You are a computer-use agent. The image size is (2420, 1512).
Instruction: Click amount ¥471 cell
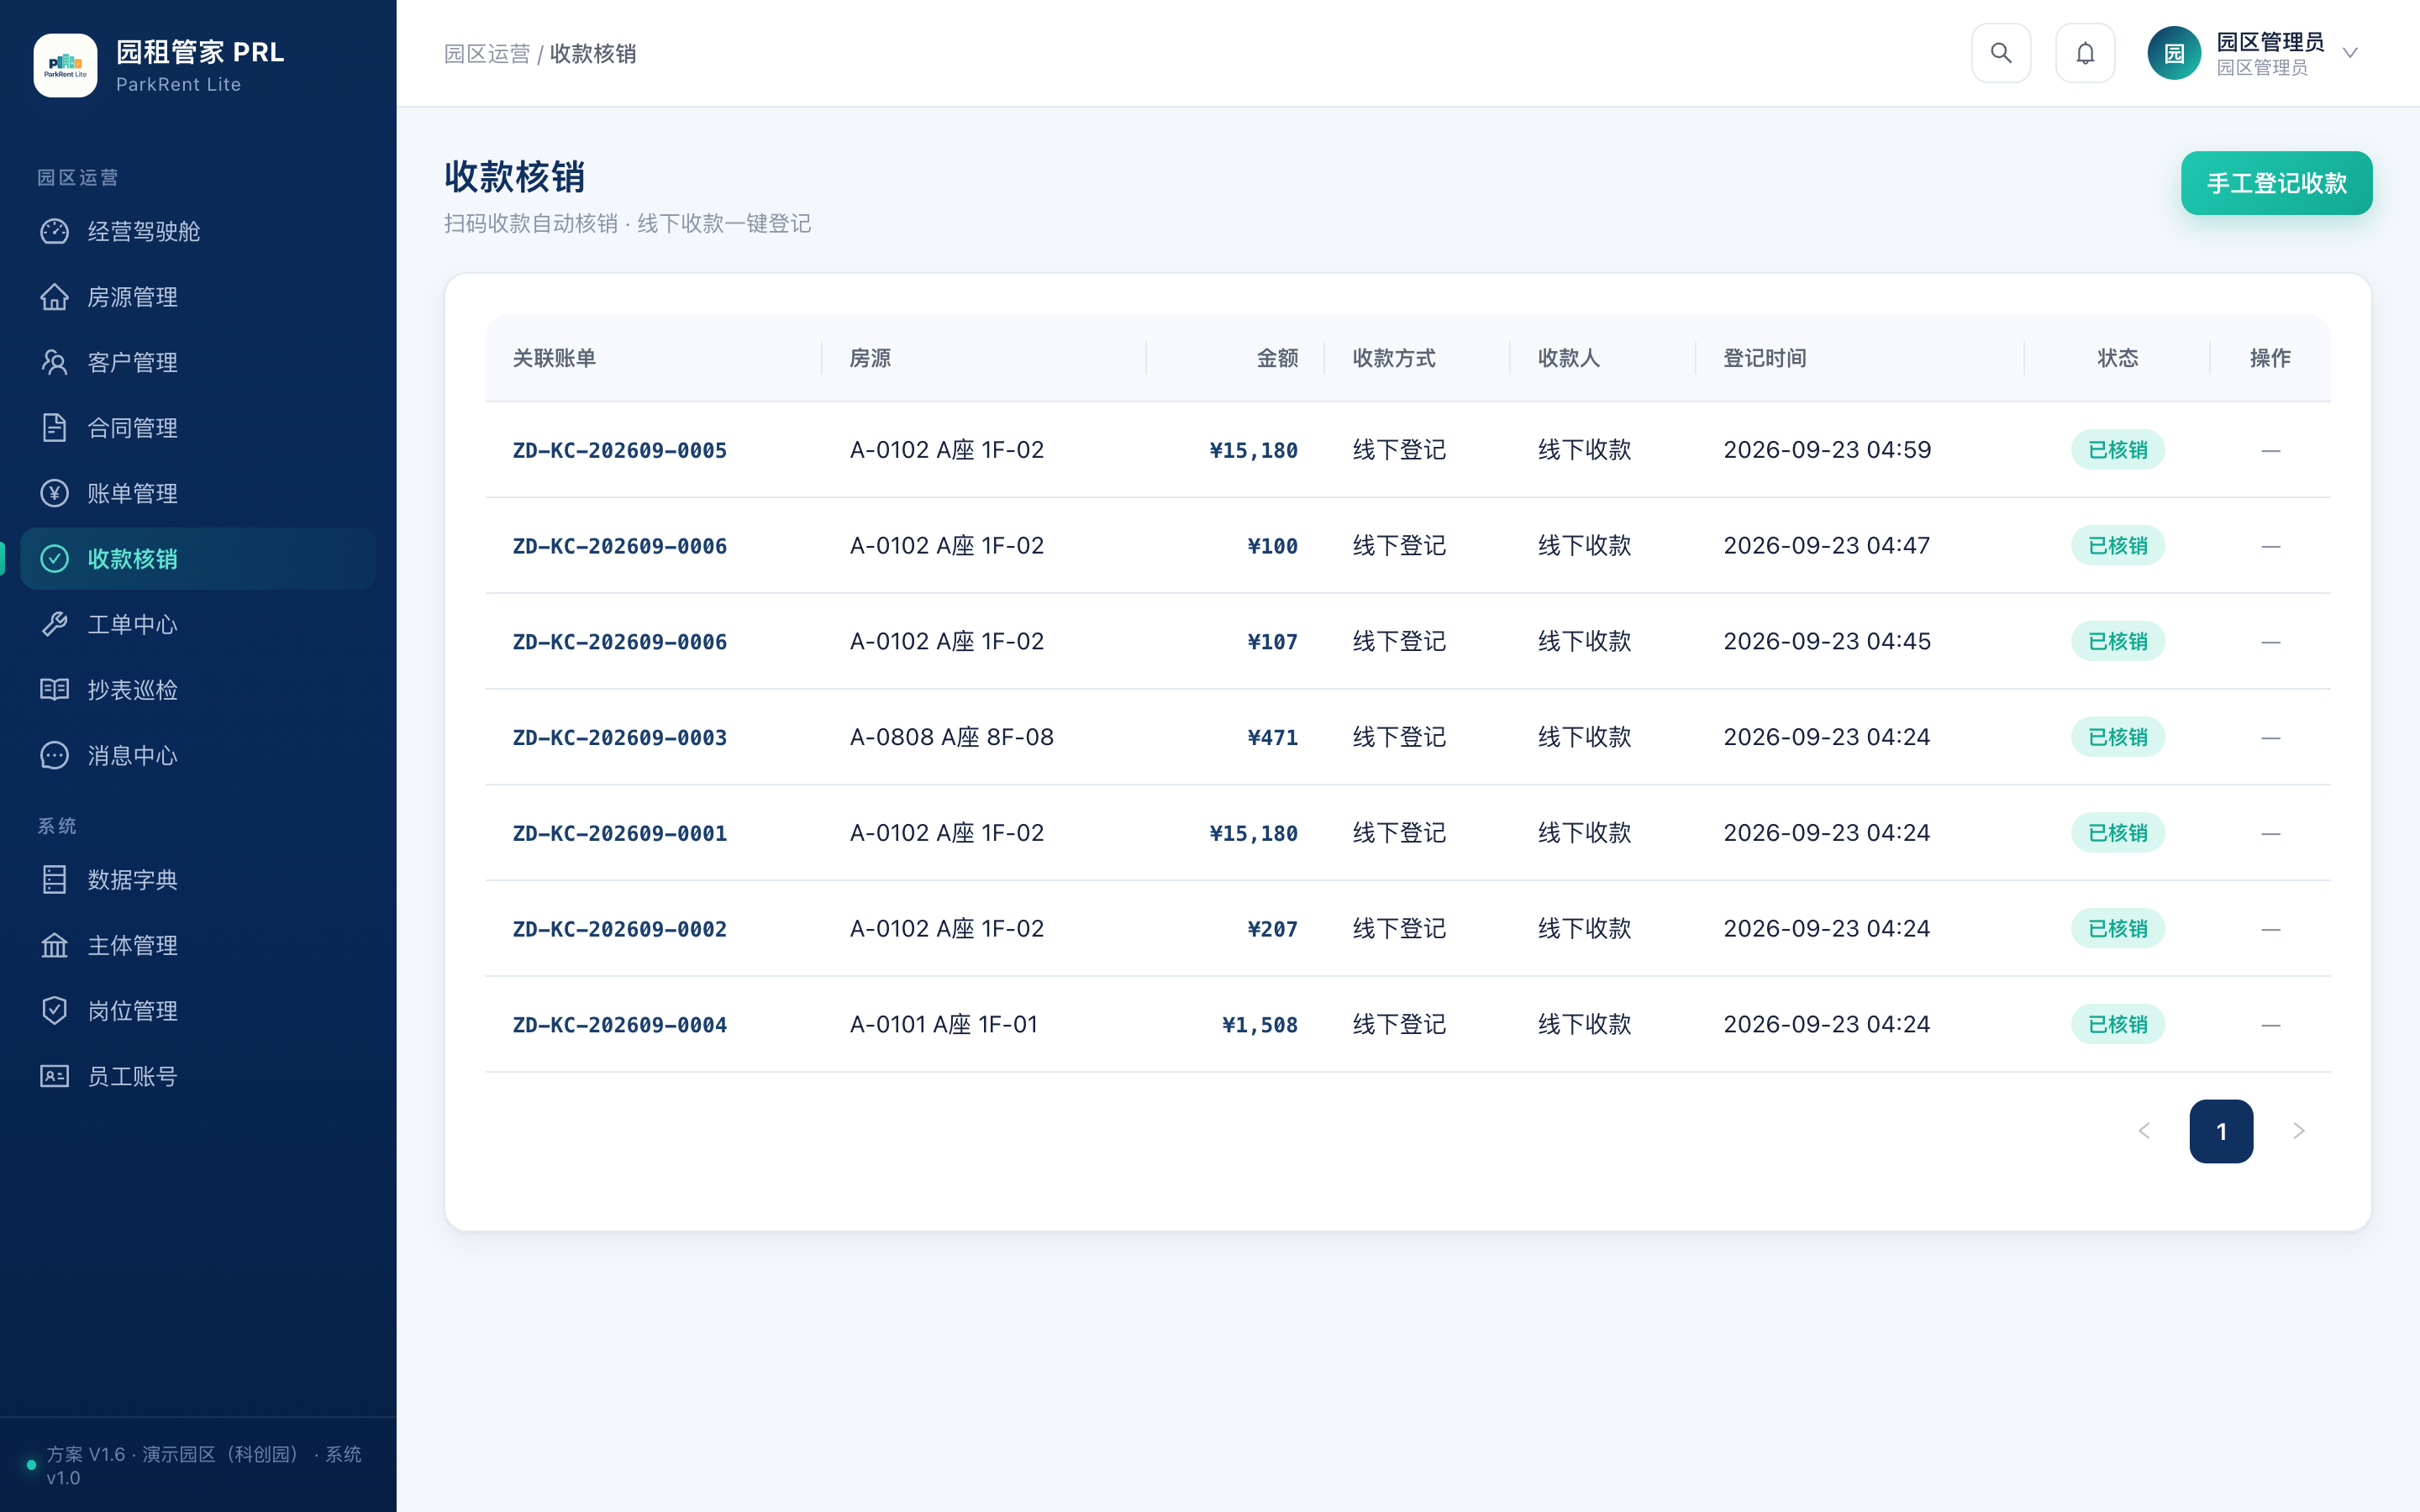(x=1272, y=738)
